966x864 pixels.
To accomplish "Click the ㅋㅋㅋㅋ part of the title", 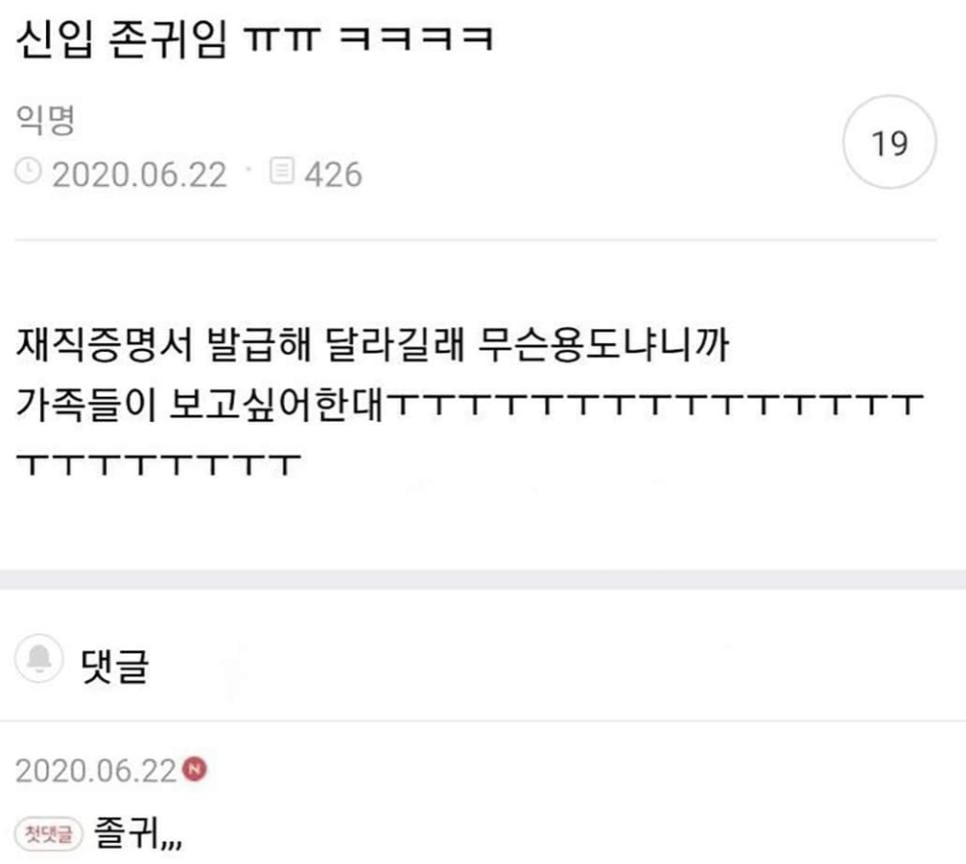I will [416, 38].
